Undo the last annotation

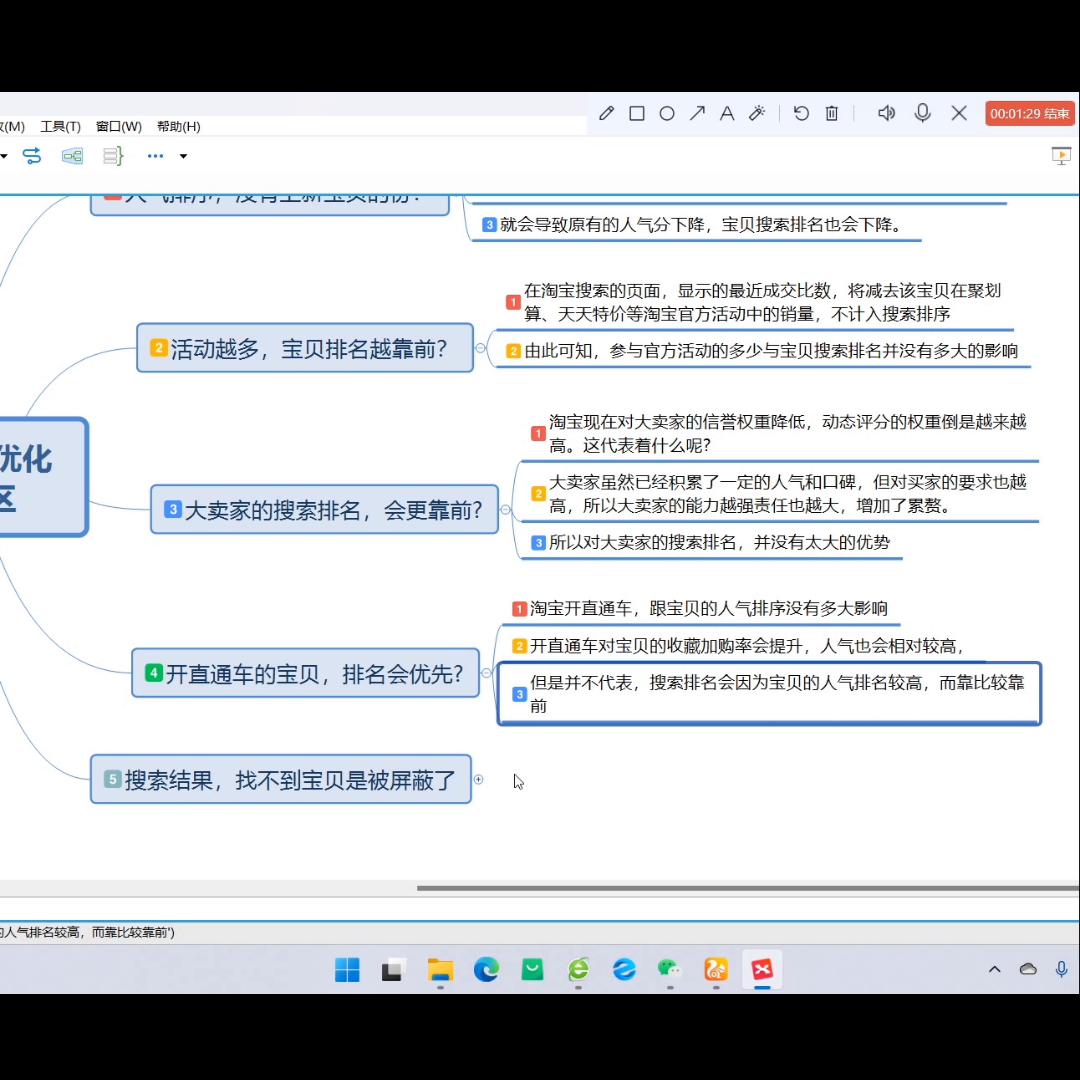[x=801, y=113]
